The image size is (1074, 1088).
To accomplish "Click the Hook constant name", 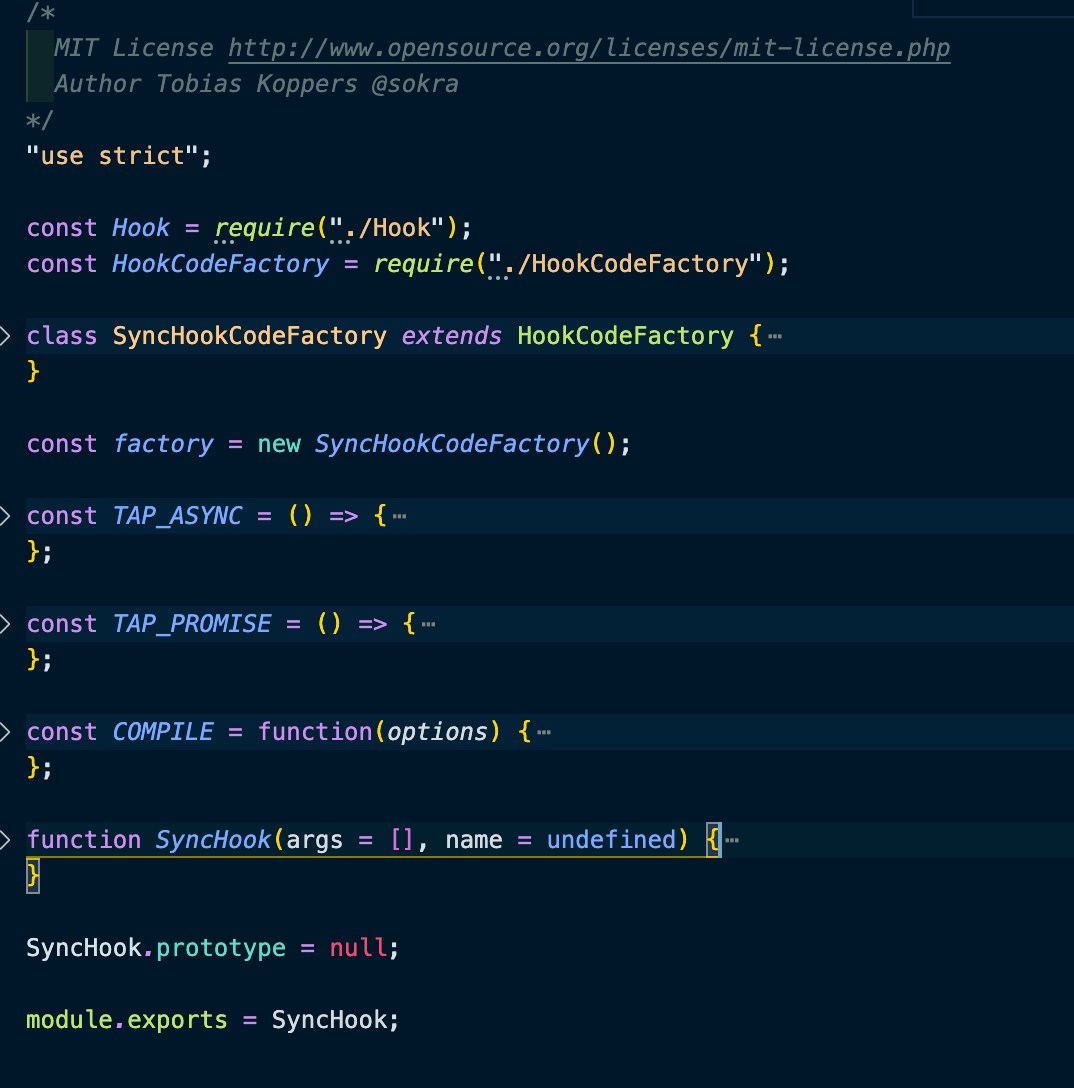I will 141,228.
